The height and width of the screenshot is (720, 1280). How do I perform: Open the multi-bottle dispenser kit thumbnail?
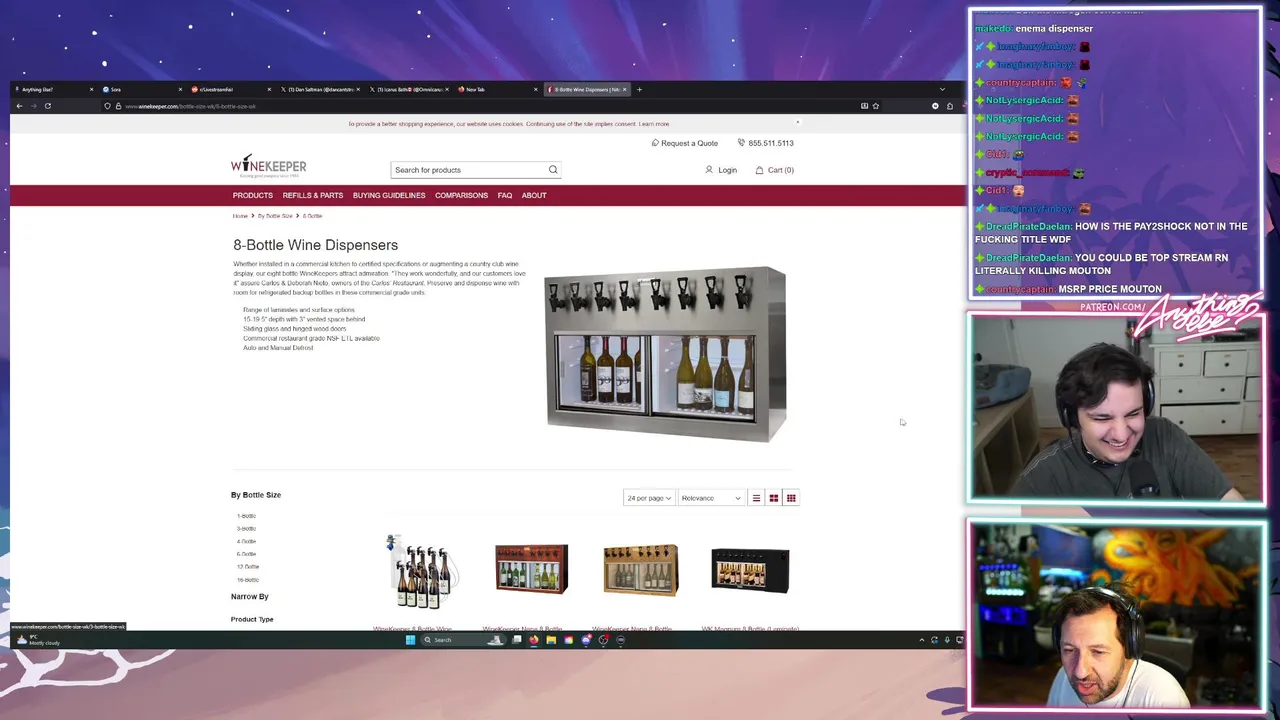coord(421,571)
